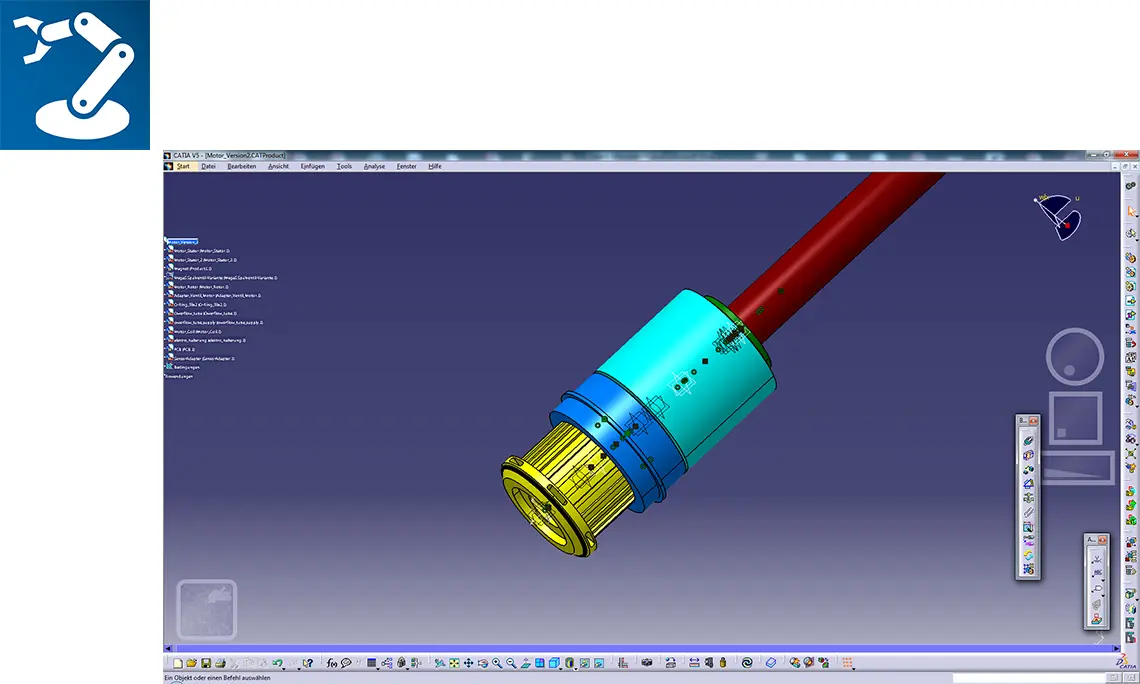Click the Zoom In magnifier icon
Viewport: 1140px width, 684px height.
click(x=497, y=663)
